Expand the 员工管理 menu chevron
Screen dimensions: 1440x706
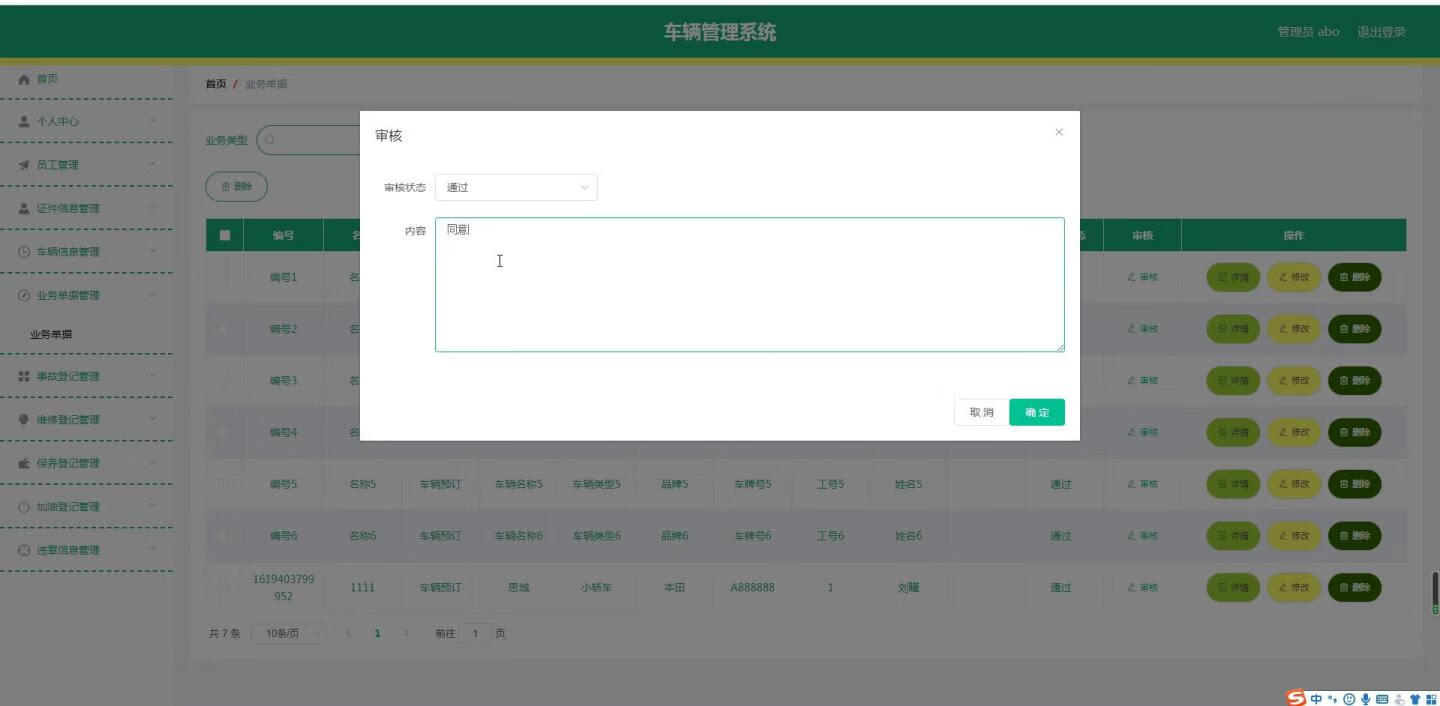[153, 165]
